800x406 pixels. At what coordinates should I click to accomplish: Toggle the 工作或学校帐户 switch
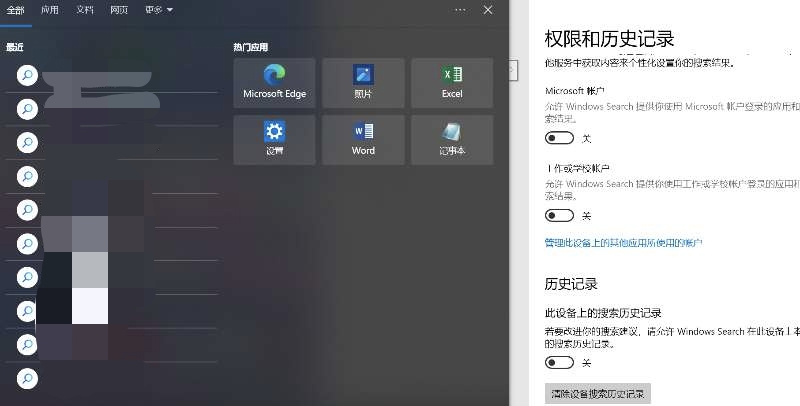559,216
